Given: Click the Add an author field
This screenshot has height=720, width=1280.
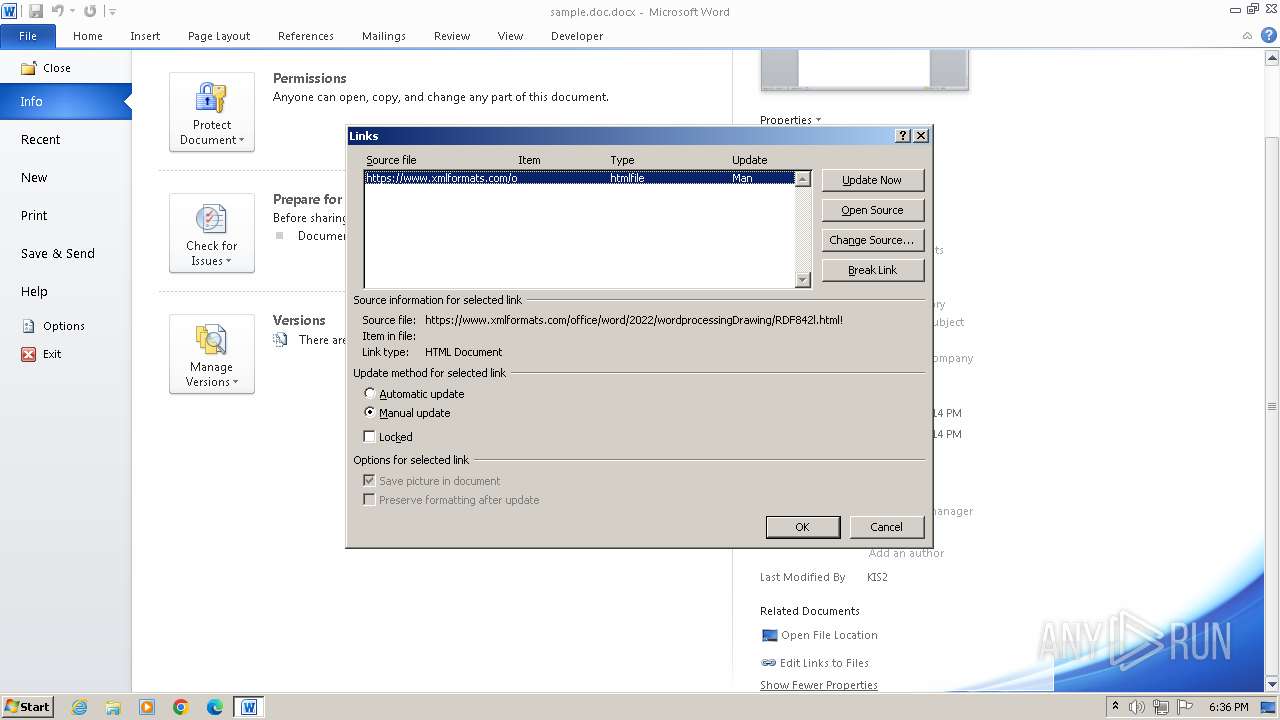Looking at the screenshot, I should point(906,553).
